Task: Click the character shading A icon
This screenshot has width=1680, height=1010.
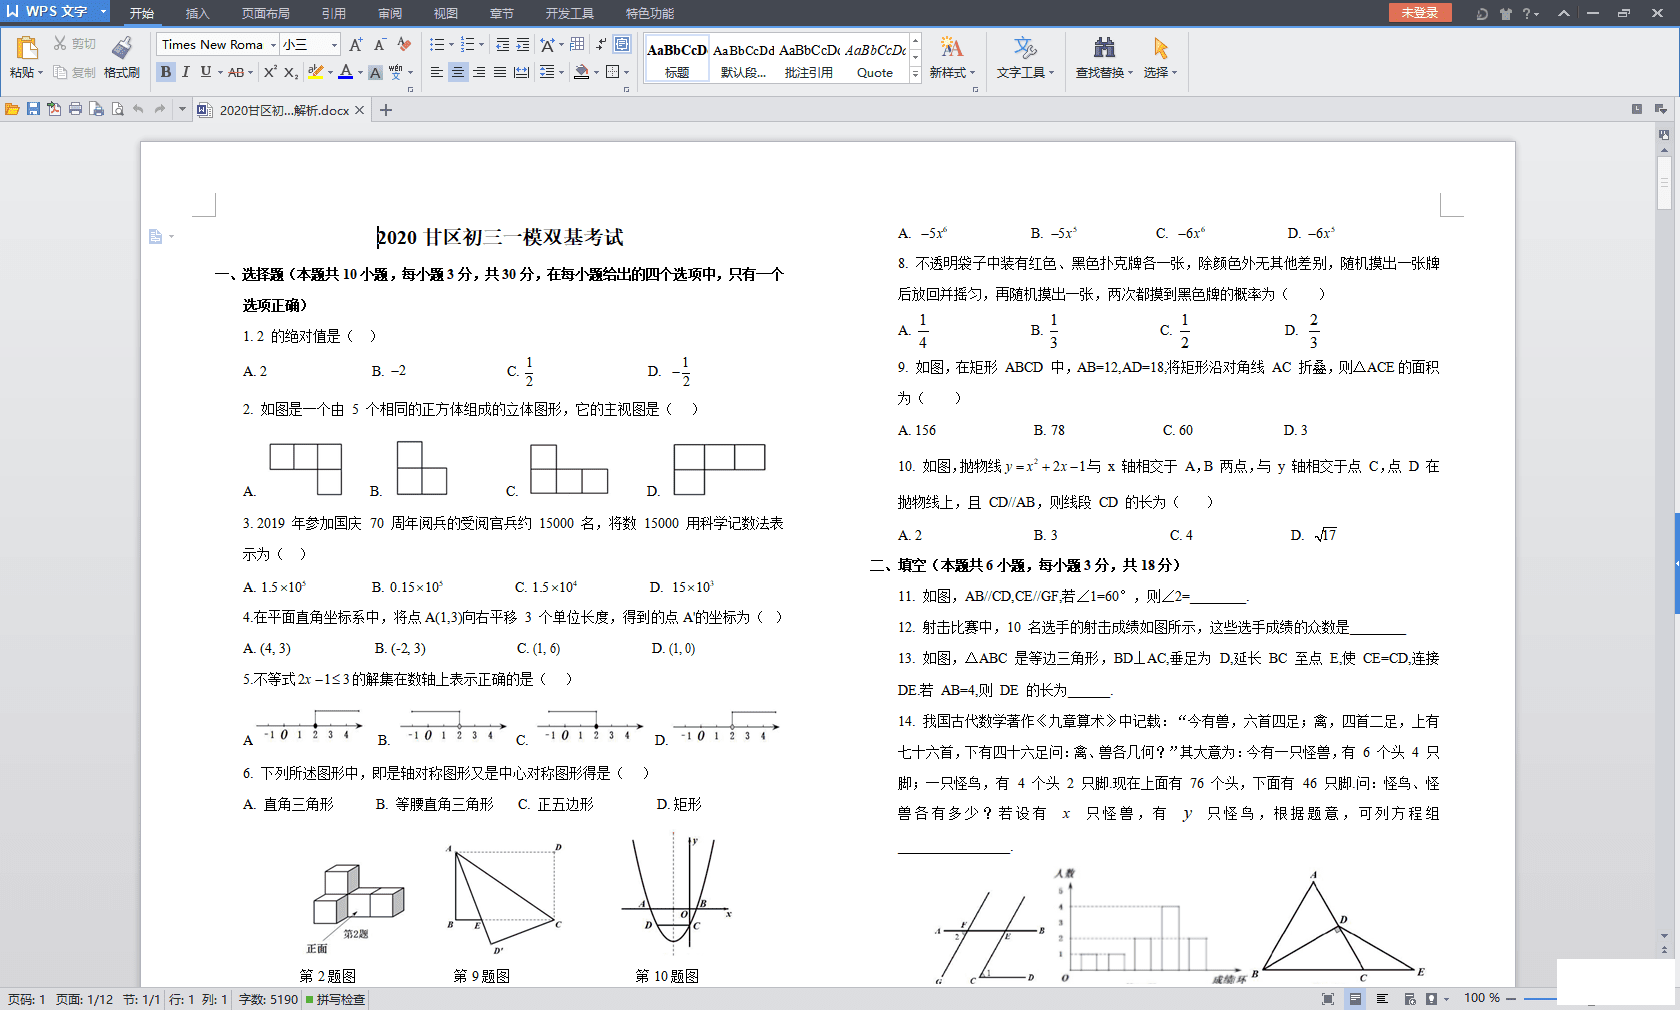Action: [x=375, y=72]
